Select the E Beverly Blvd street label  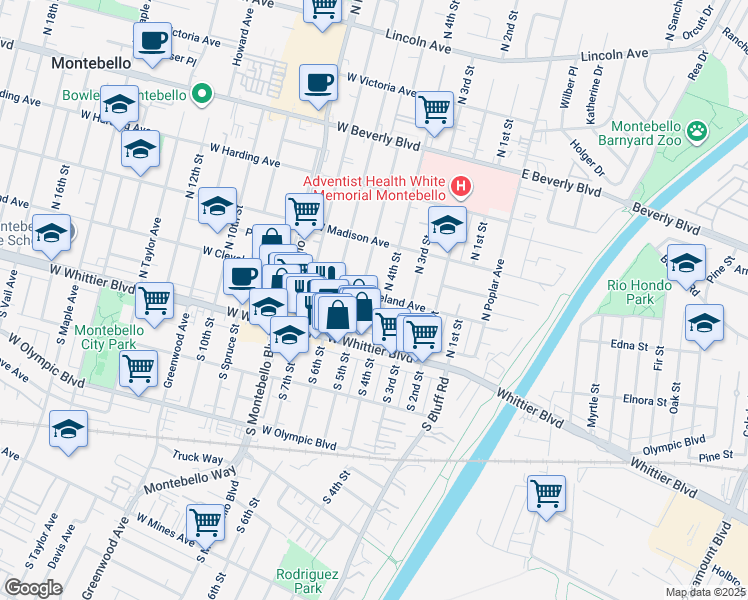(561, 183)
